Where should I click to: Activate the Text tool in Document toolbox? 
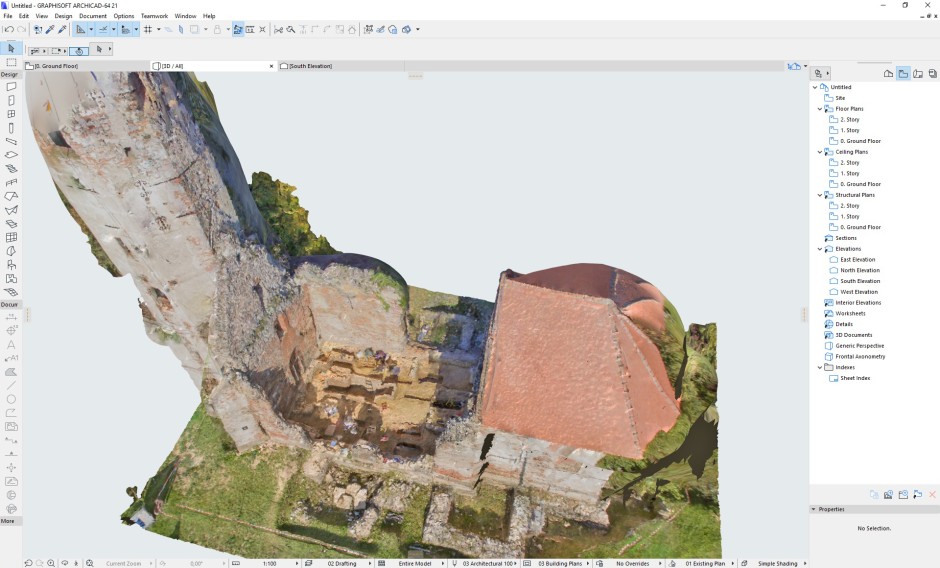pyautogui.click(x=11, y=344)
